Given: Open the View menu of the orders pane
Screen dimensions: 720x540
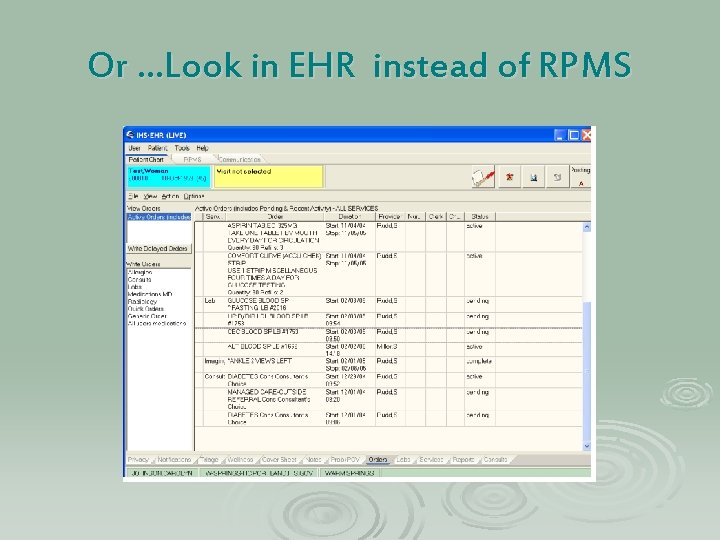Looking at the screenshot, I should coord(150,196).
